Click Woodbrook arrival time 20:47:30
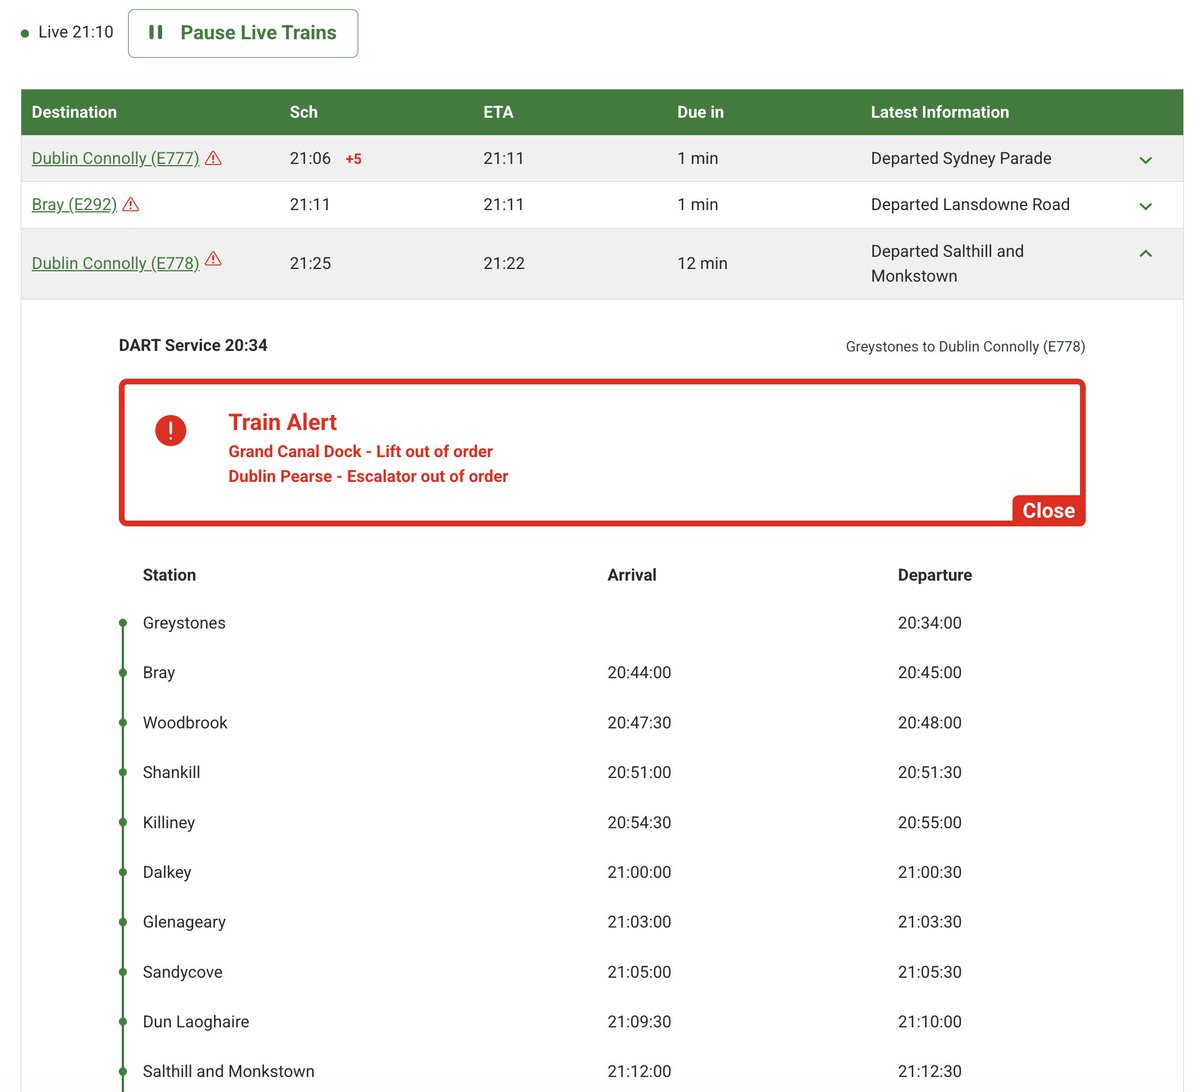Screen dimensions: 1200x1092 click(639, 723)
